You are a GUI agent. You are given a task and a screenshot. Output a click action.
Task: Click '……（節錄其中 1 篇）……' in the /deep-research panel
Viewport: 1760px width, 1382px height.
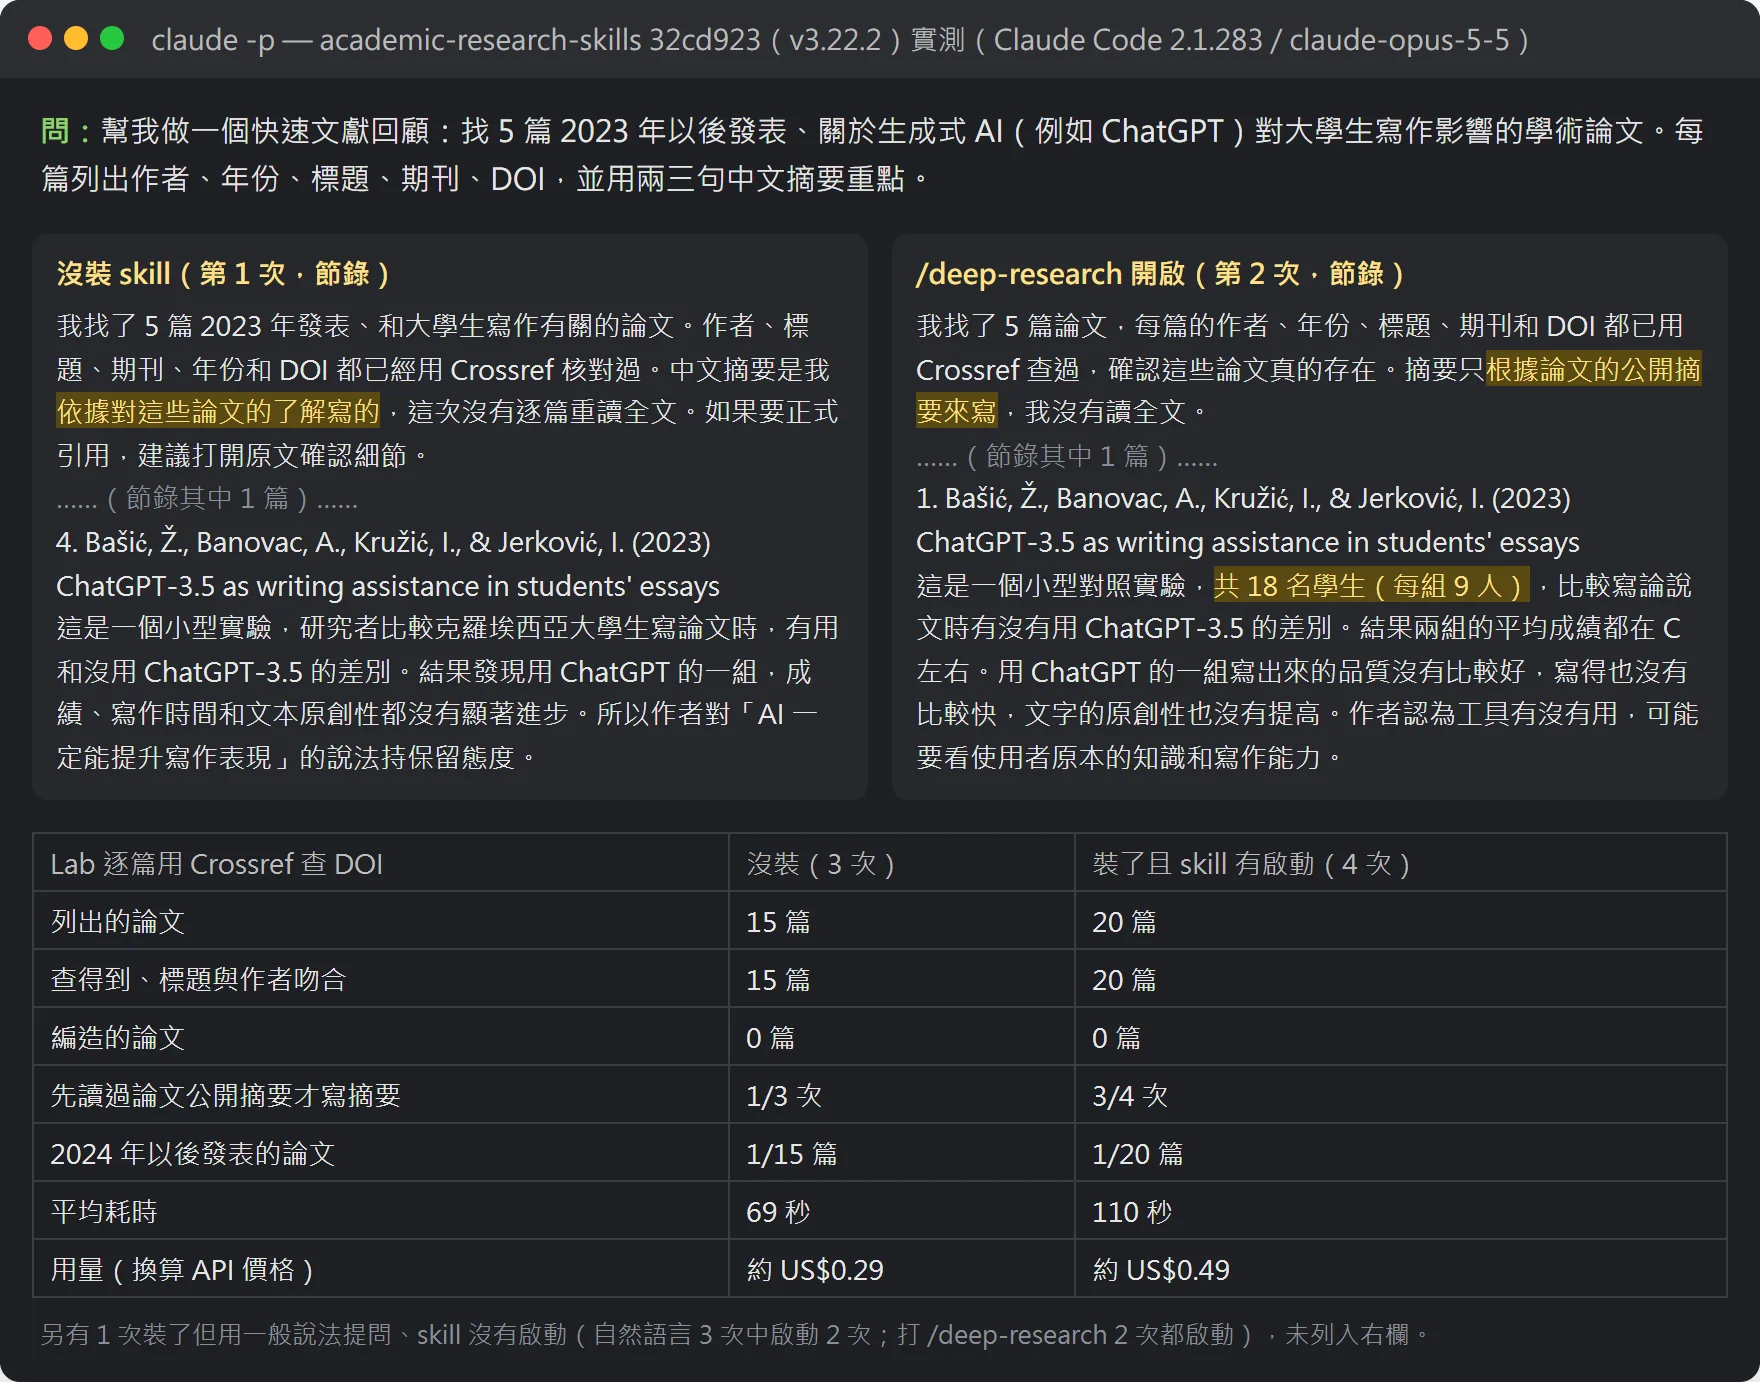[x=1067, y=456]
